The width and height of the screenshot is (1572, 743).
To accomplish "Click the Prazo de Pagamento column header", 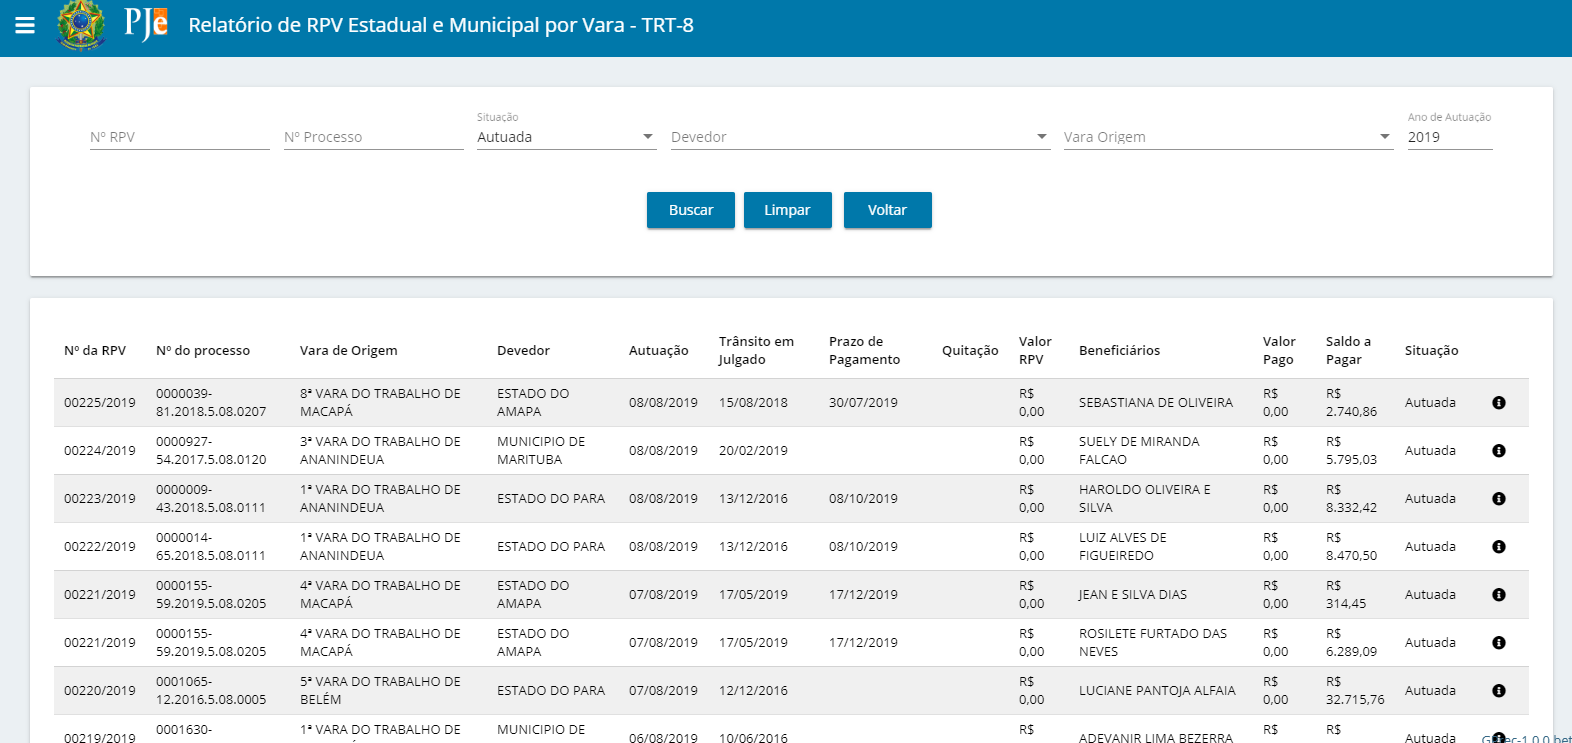I will point(864,351).
